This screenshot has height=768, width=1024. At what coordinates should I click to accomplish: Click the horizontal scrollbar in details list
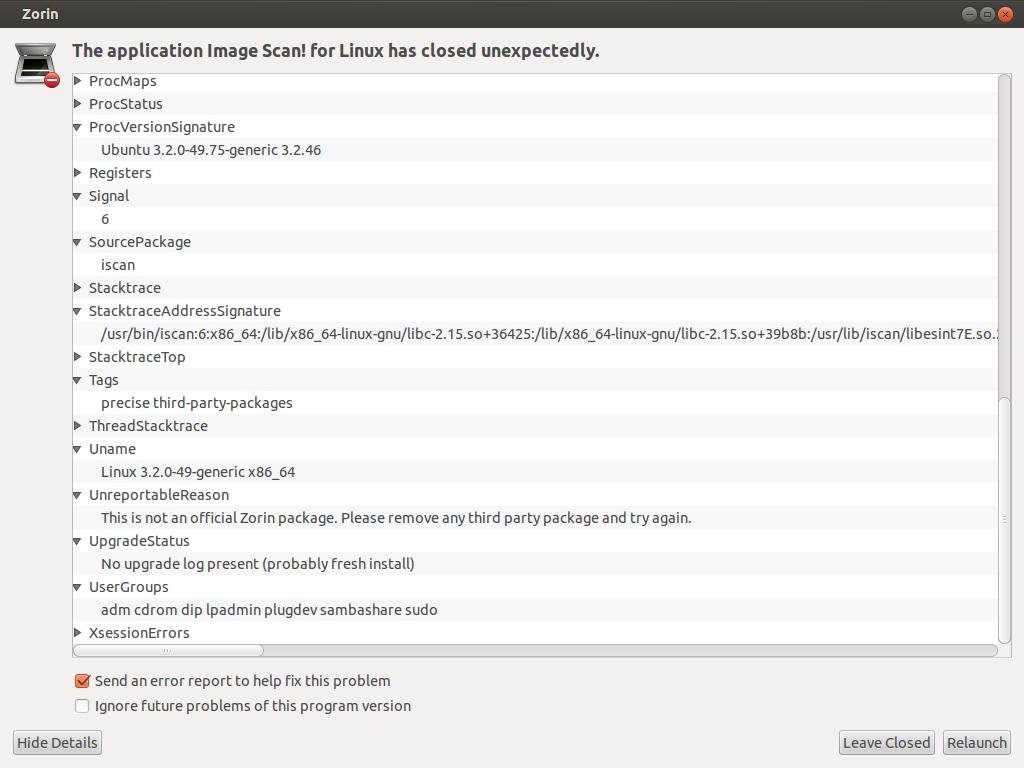click(x=168, y=650)
